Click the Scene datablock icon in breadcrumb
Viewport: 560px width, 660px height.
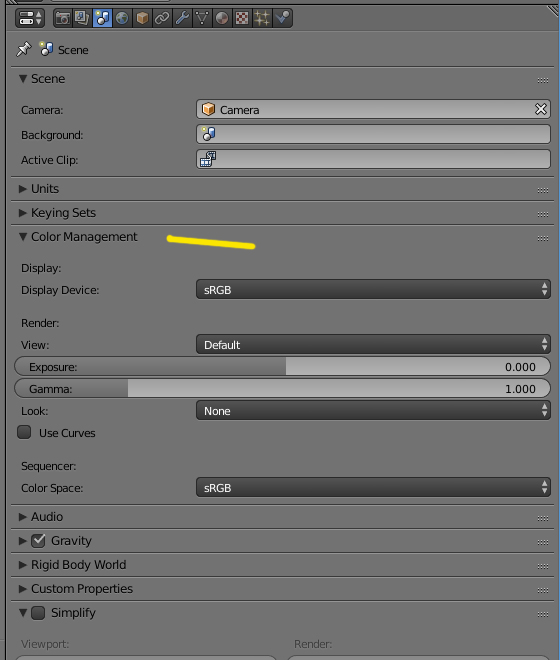(46, 49)
